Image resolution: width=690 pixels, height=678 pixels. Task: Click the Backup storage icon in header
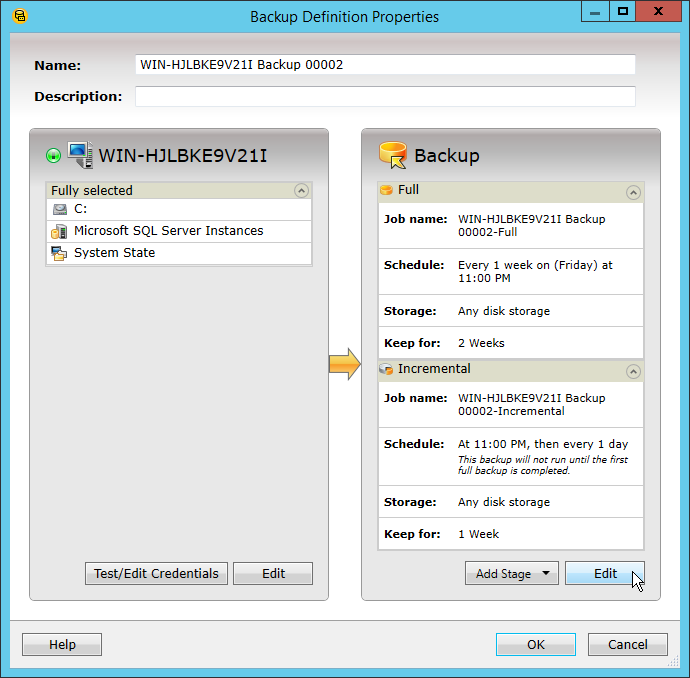(393, 155)
